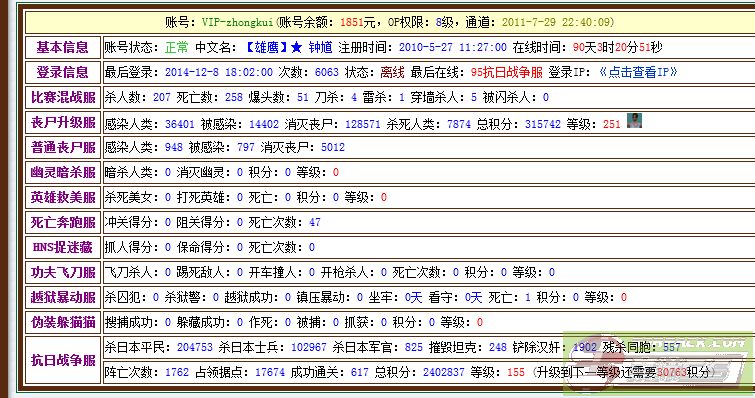Select the 英雄救美服 category label
The height and width of the screenshot is (398, 755).
pos(63,197)
